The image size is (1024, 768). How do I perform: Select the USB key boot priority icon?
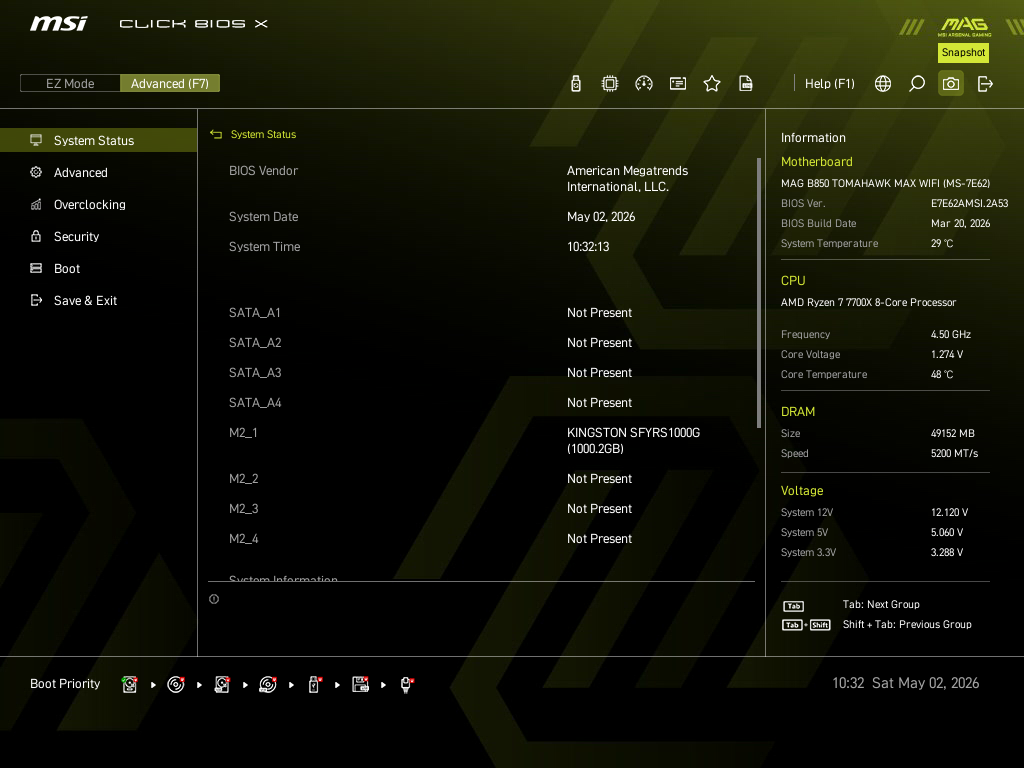314,684
